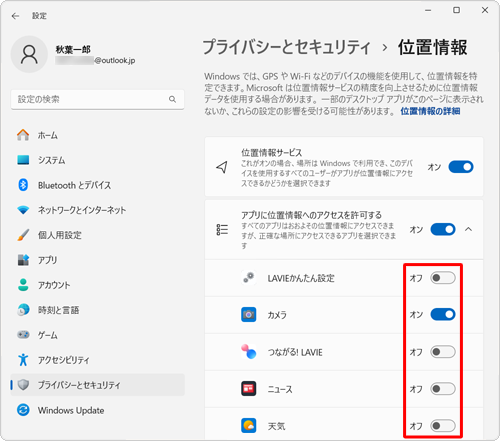Open 個人用設定 page
This screenshot has height=441, width=500.
pyautogui.click(x=97, y=235)
